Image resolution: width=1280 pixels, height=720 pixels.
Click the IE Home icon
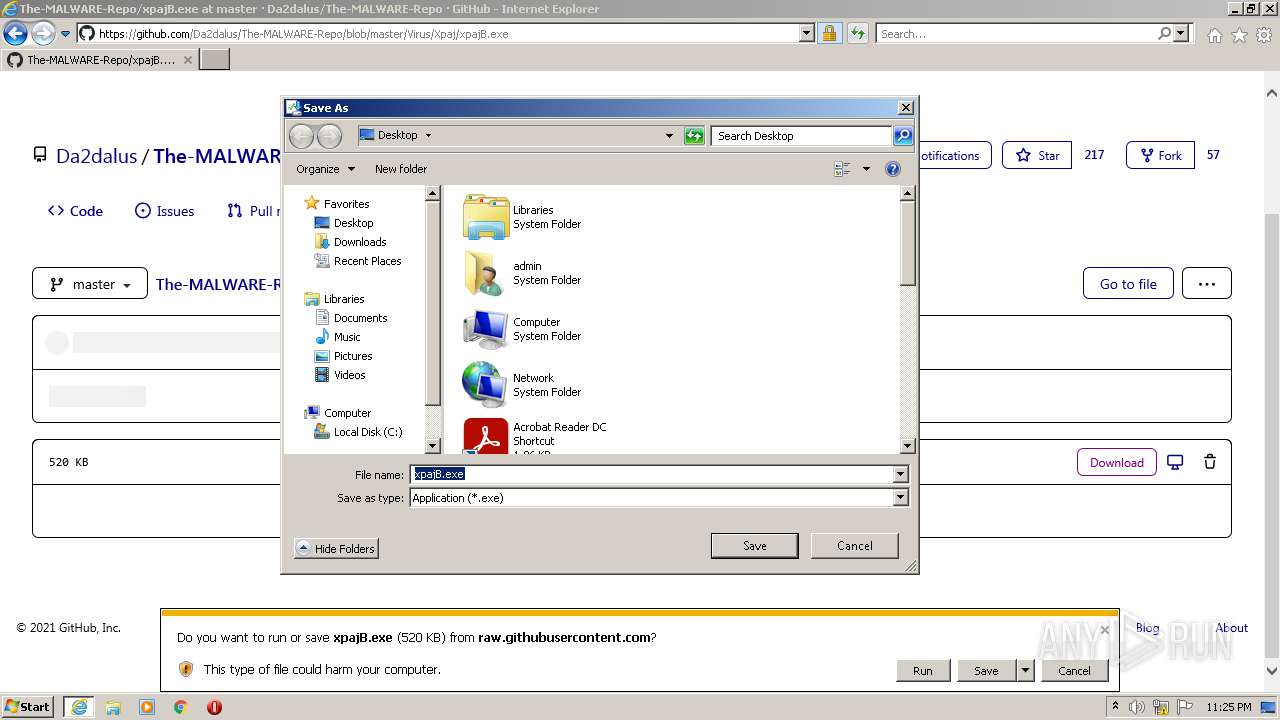[x=1214, y=35]
